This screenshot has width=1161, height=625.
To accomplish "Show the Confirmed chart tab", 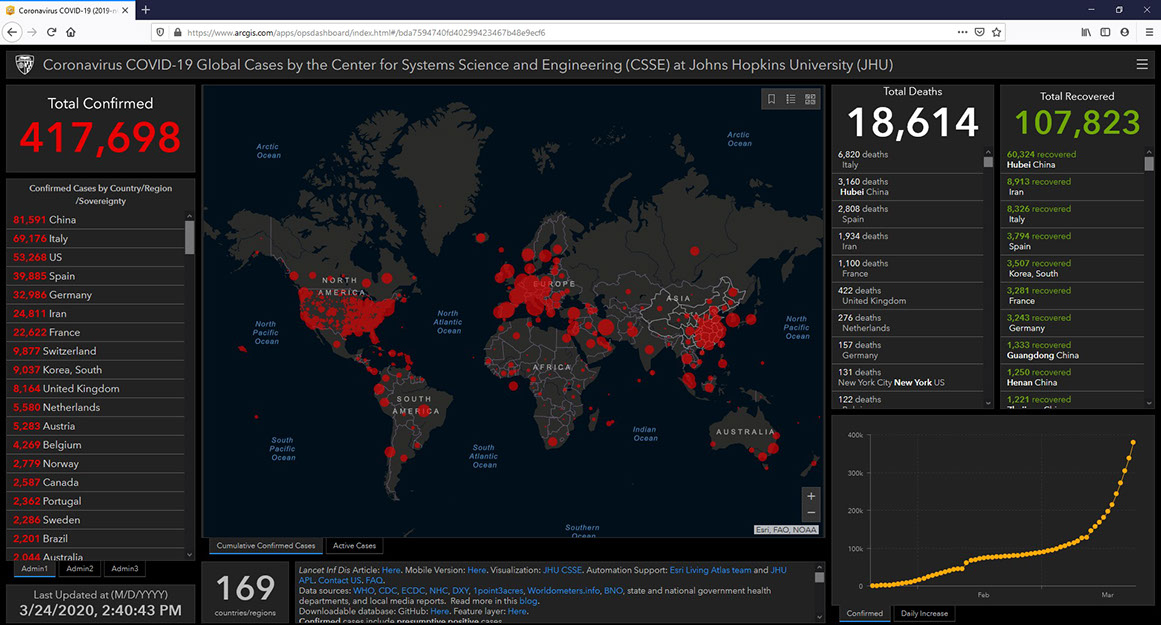I will 865,613.
